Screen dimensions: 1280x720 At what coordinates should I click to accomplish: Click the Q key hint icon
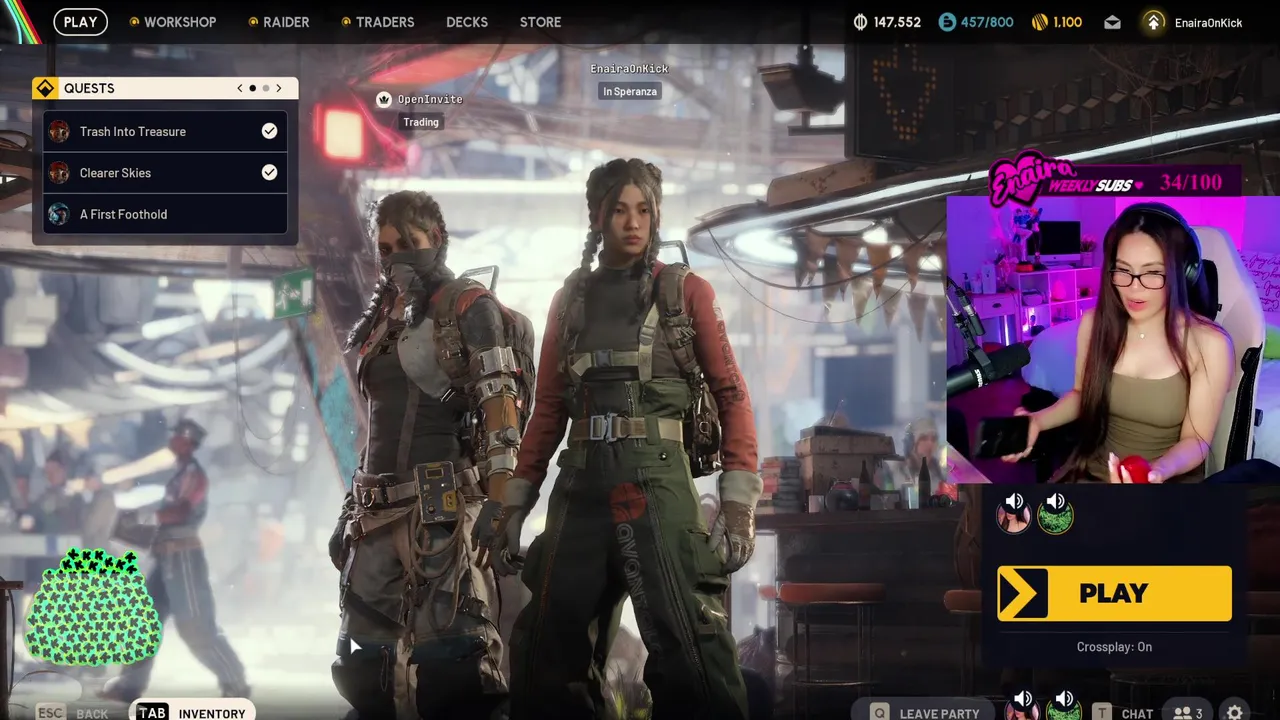pos(880,713)
